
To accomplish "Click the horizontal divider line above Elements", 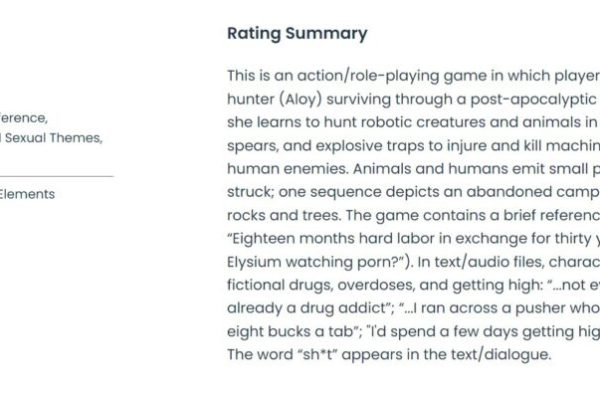I will click(57, 176).
